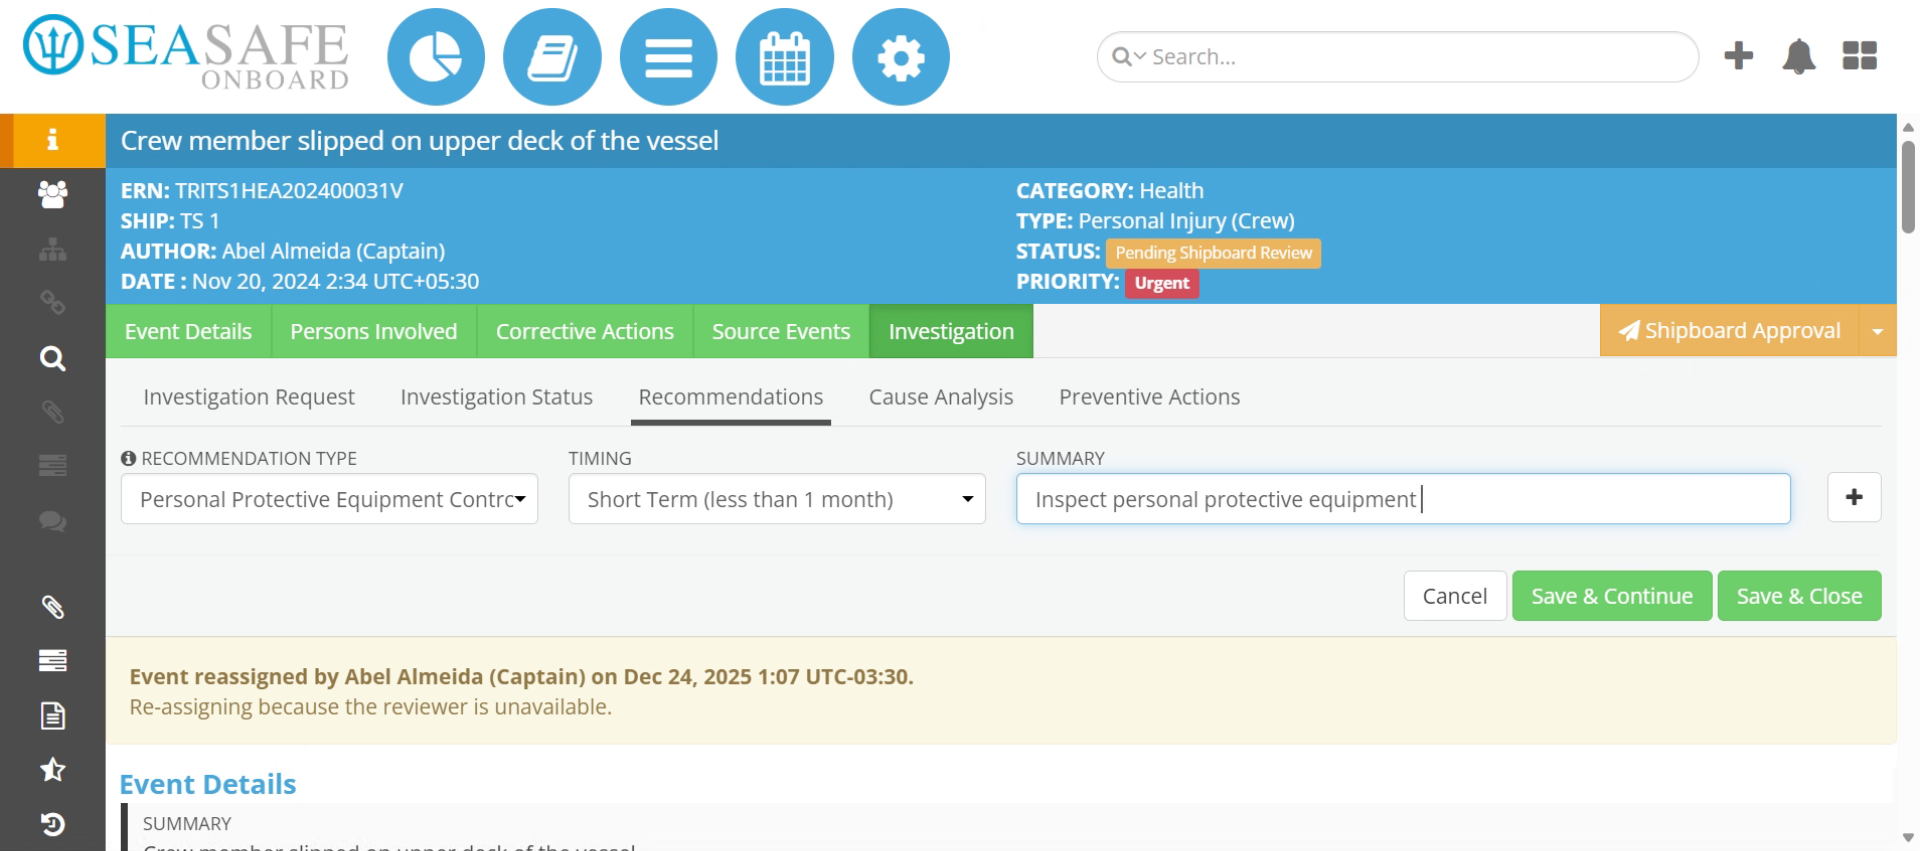The width and height of the screenshot is (1920, 851).
Task: Click the vertical scrollbar thumb
Action: click(x=1907, y=186)
